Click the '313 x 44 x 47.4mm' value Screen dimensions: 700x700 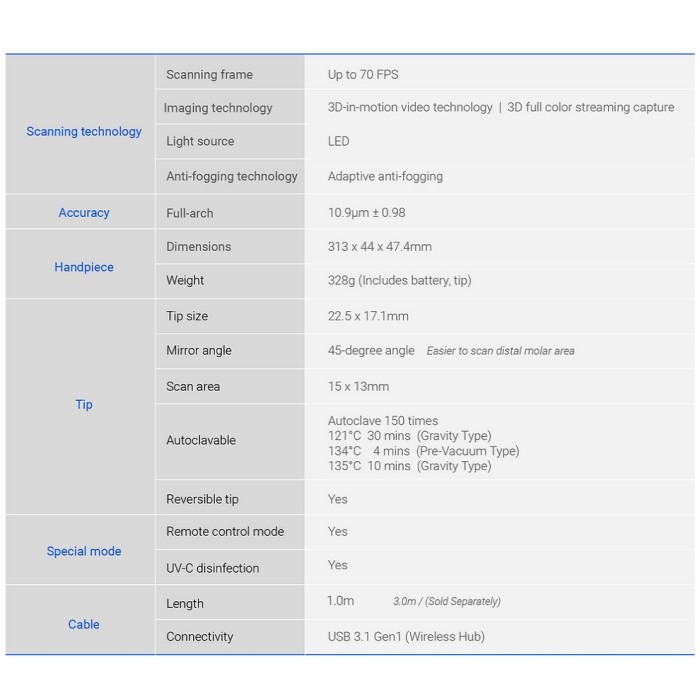380,246
